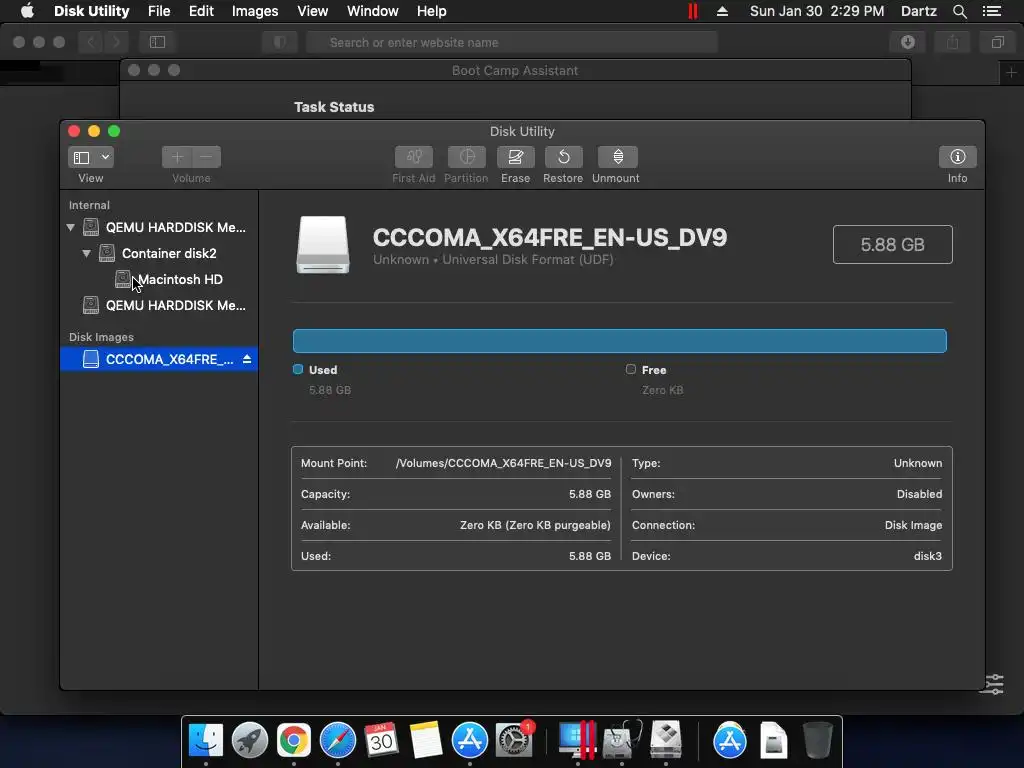Add a new Safari tab
Screen dimensions: 1024x768
pos(1011,72)
